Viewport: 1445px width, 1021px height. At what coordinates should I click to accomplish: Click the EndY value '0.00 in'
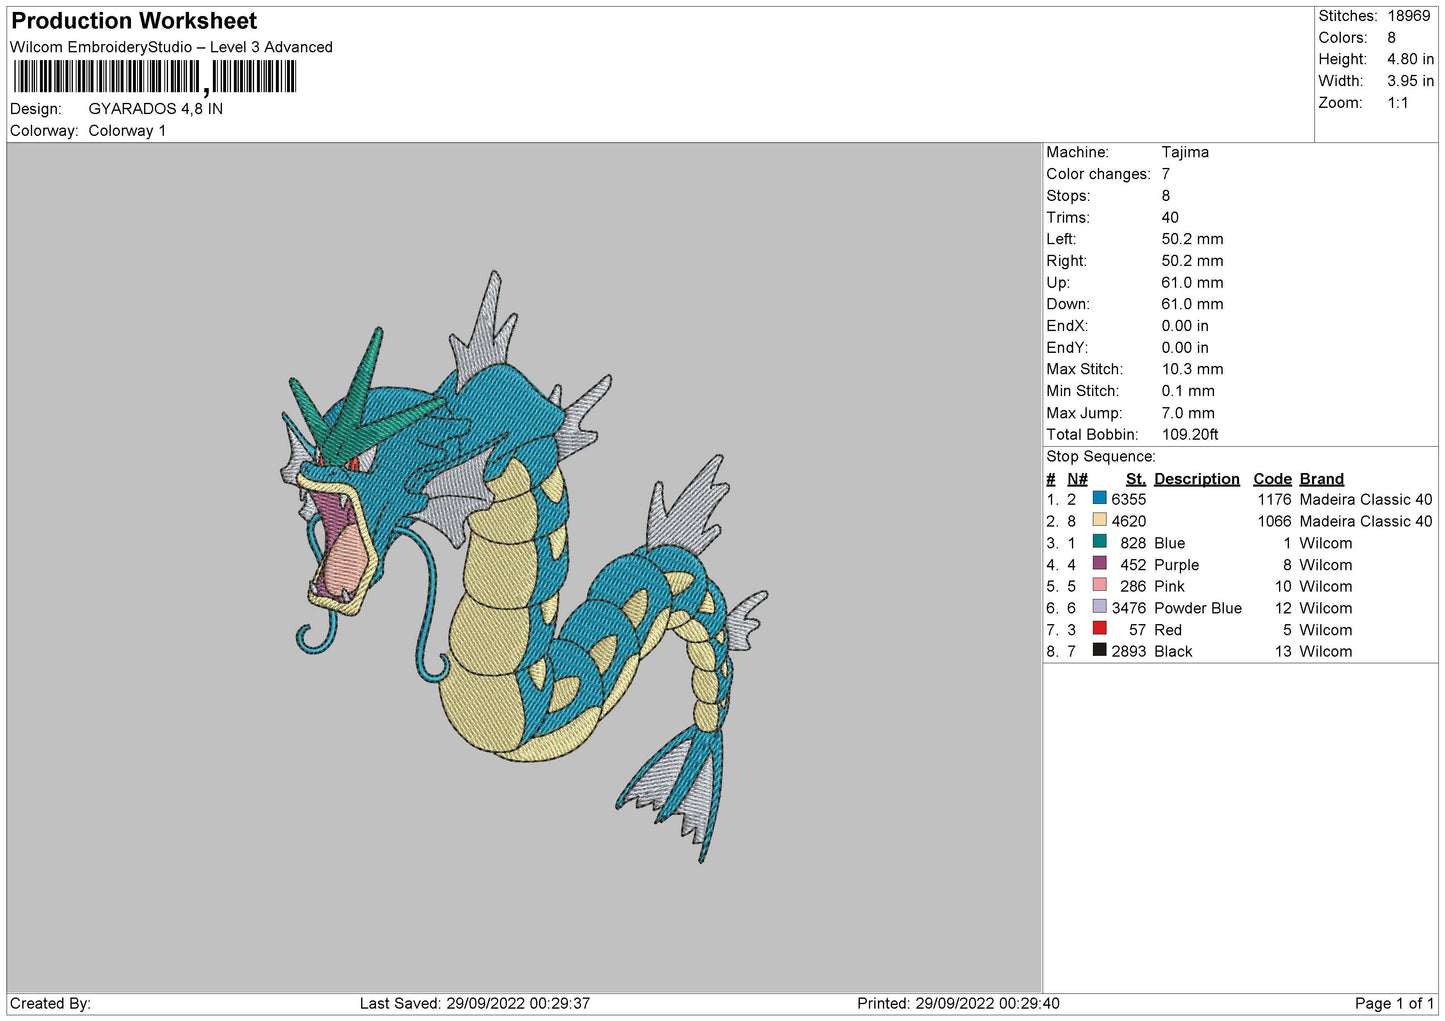1185,348
